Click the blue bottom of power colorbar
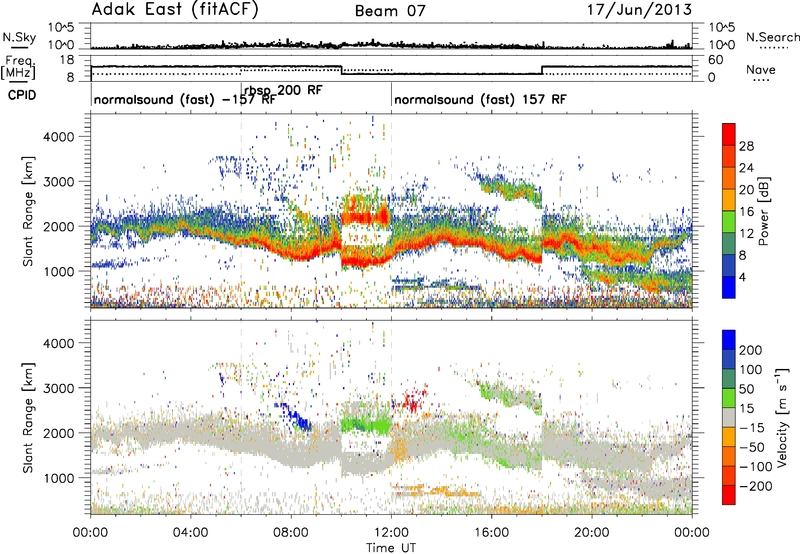The width and height of the screenshot is (800, 554). [729, 287]
